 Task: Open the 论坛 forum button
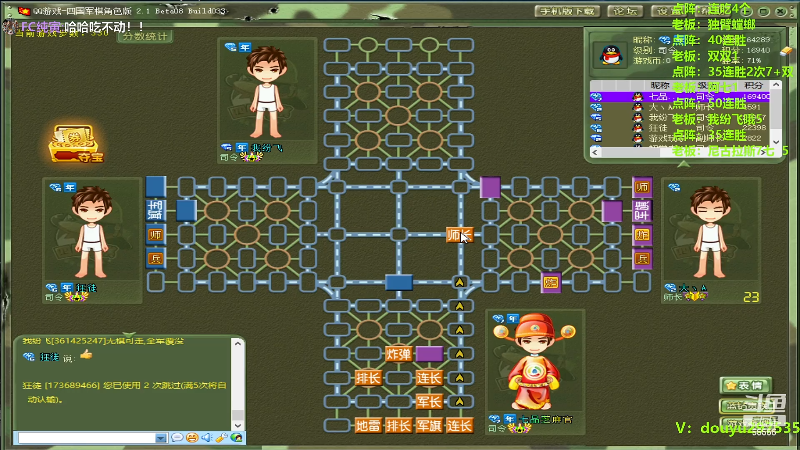[626, 11]
